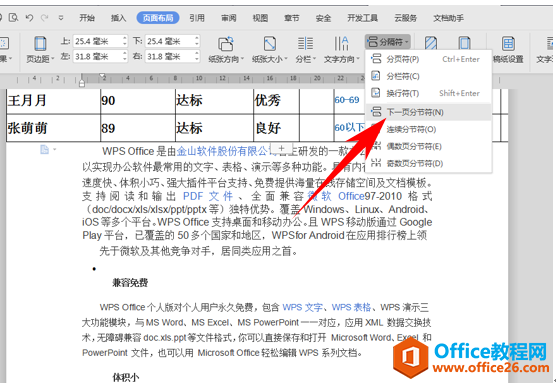Screen dimensions: 556x385
Task: Open the 分隔符 breaks dropdown button
Action: click(388, 42)
